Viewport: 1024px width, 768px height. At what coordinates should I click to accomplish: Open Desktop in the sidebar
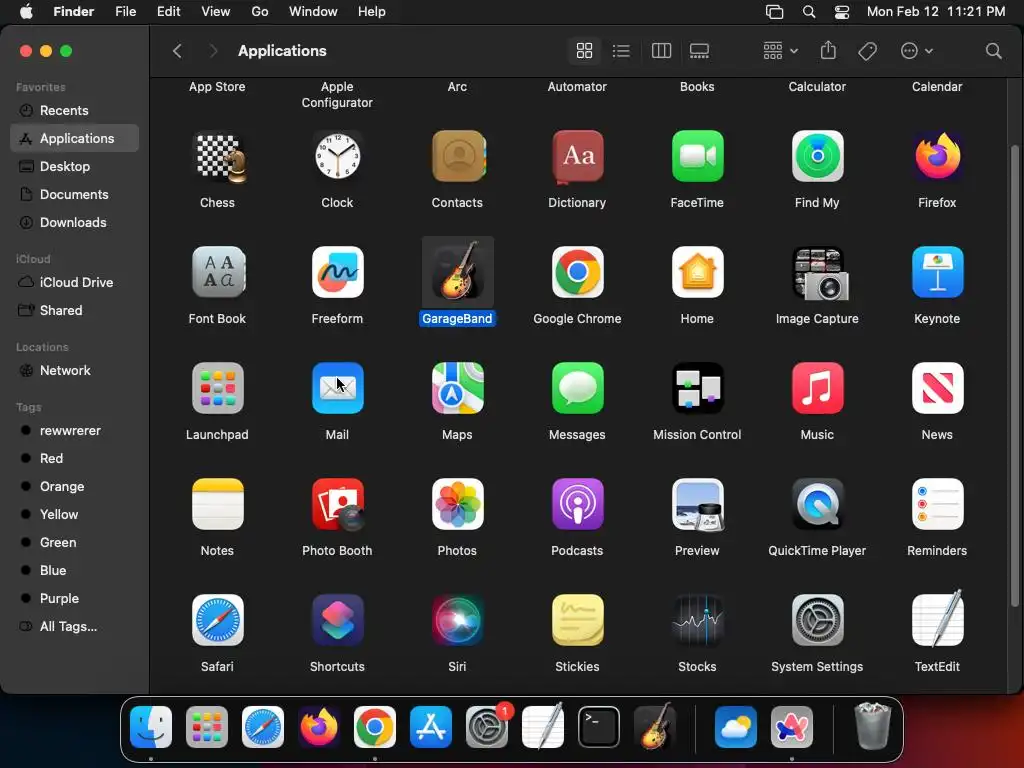click(x=74, y=166)
